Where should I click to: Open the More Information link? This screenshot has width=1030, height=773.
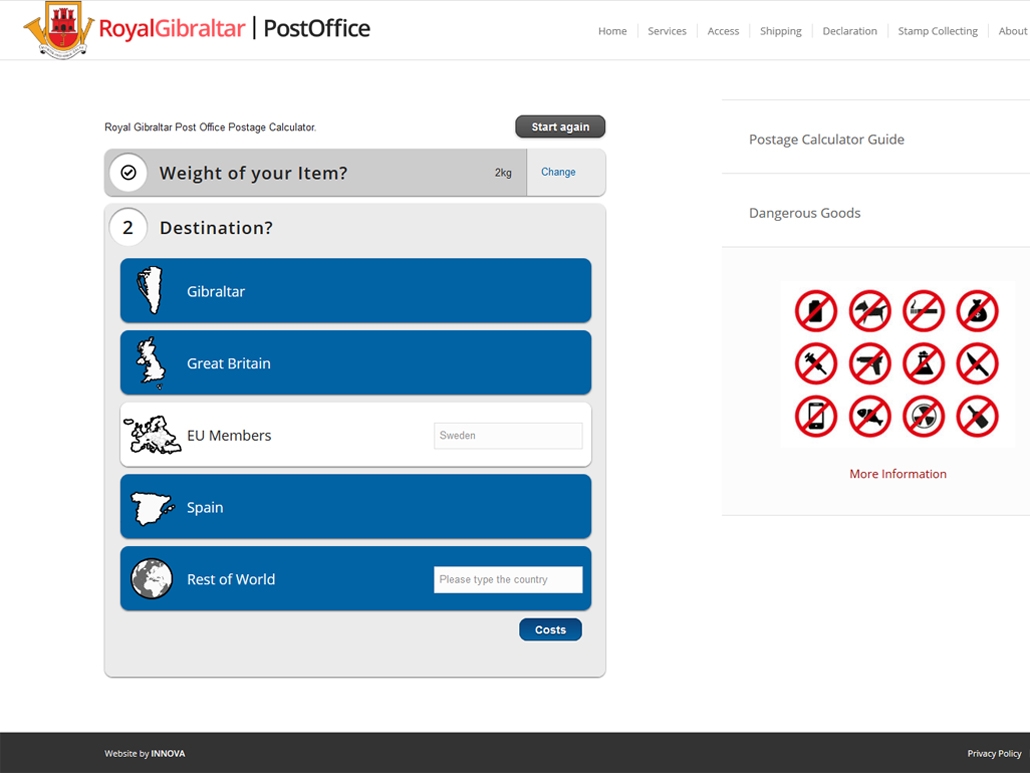pyautogui.click(x=897, y=474)
